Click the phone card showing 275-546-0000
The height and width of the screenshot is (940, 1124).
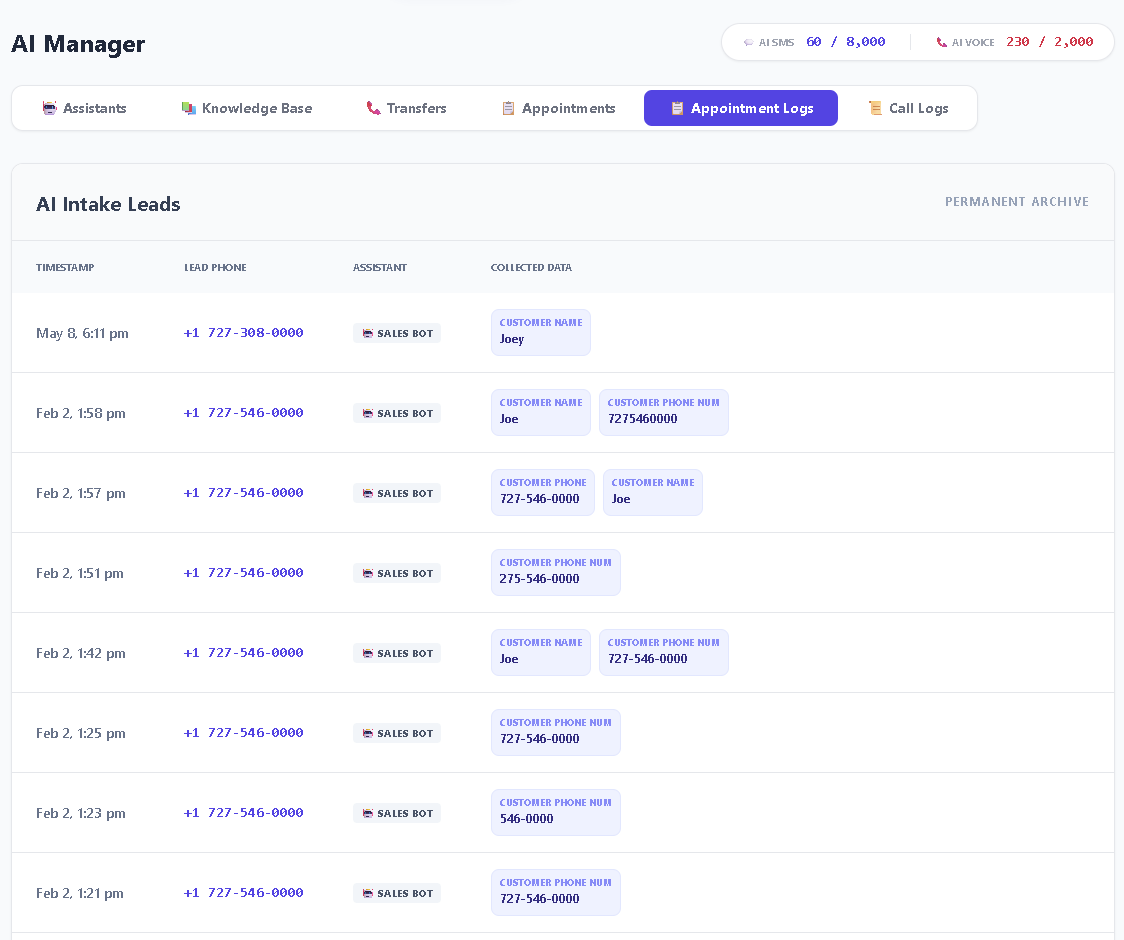point(556,573)
